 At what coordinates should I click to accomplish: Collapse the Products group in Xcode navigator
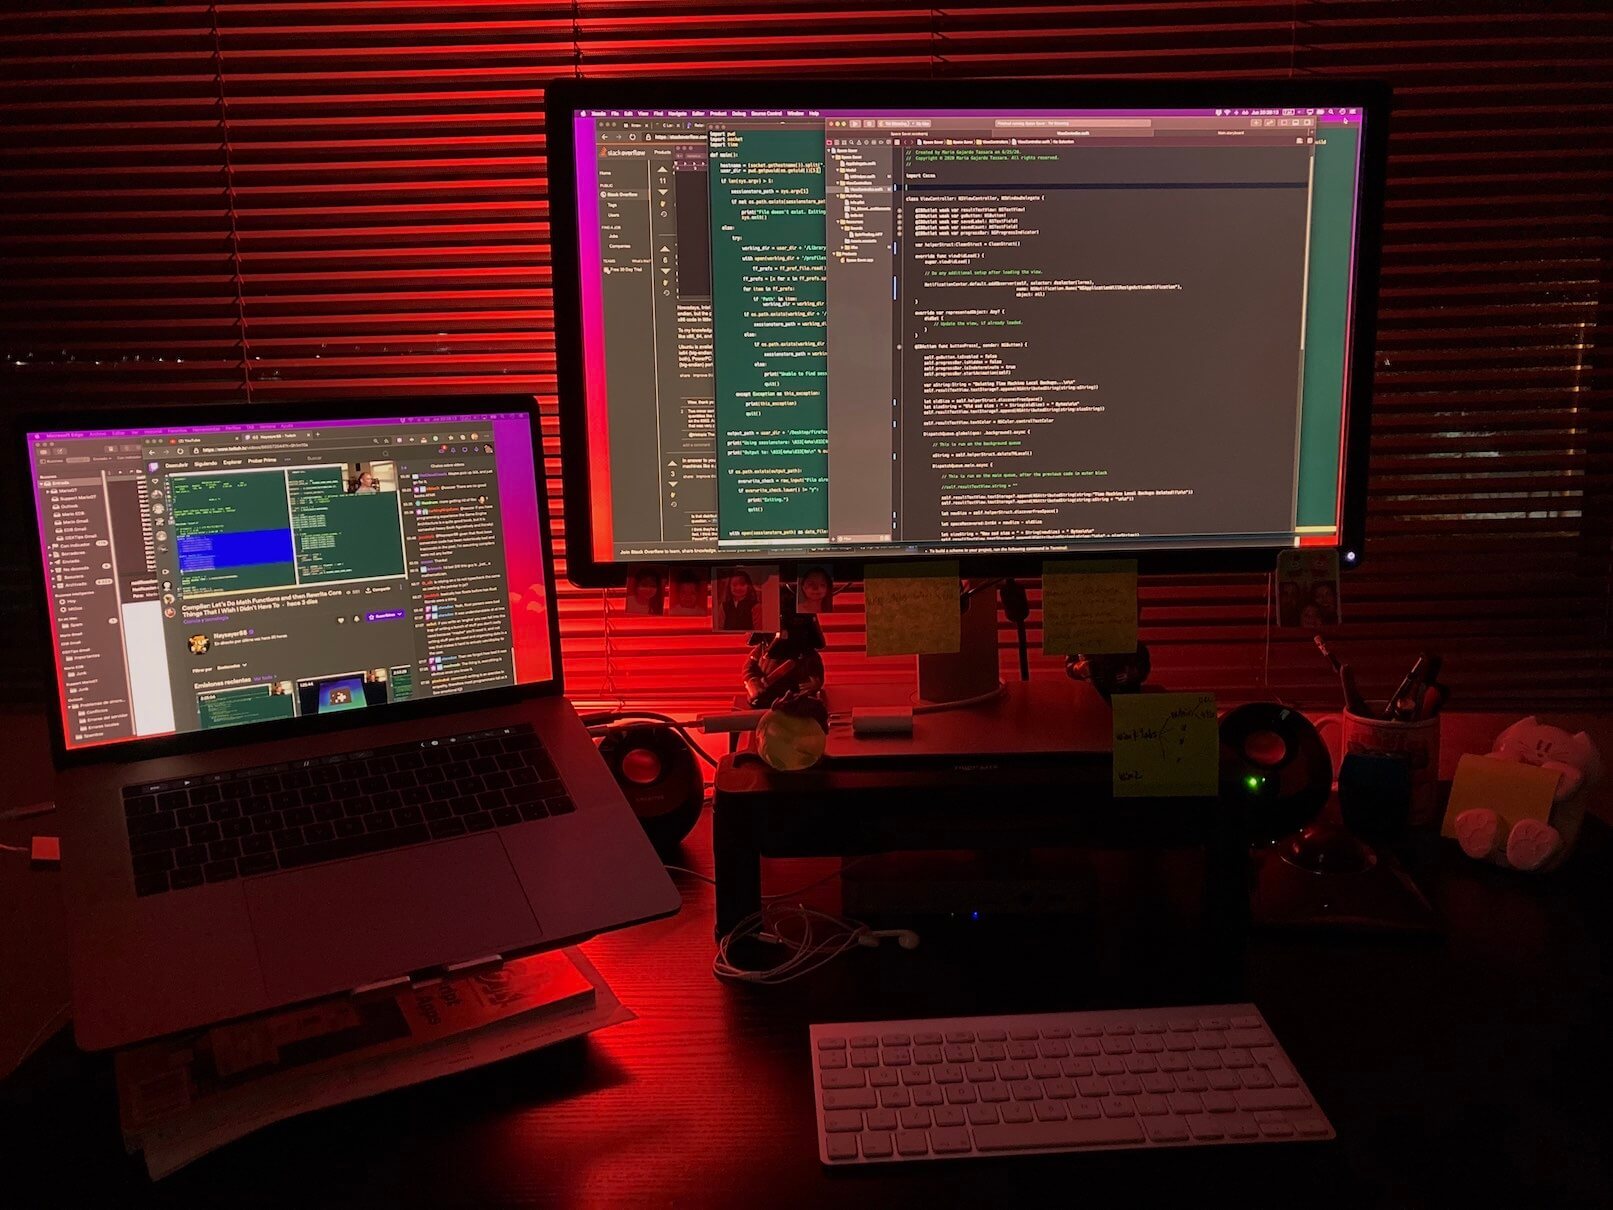pos(834,254)
